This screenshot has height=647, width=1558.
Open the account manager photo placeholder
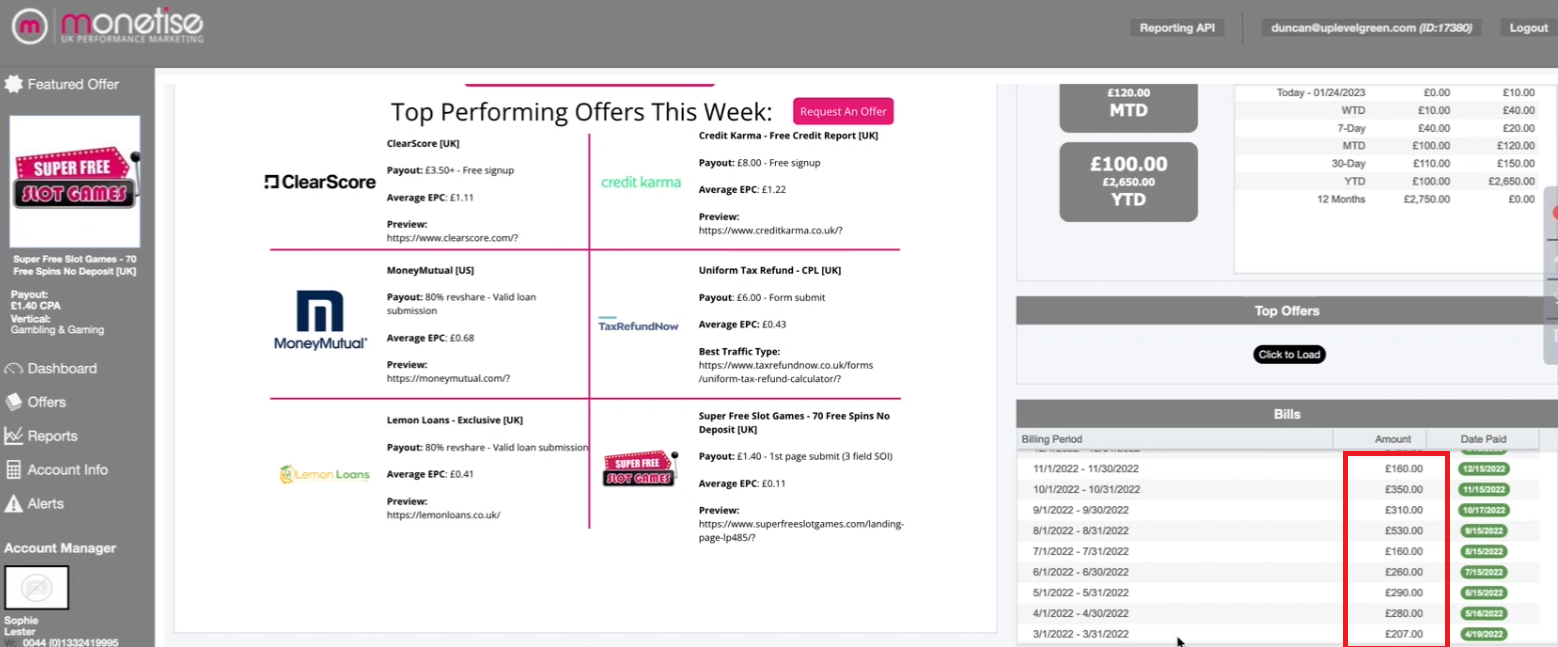click(x=36, y=588)
